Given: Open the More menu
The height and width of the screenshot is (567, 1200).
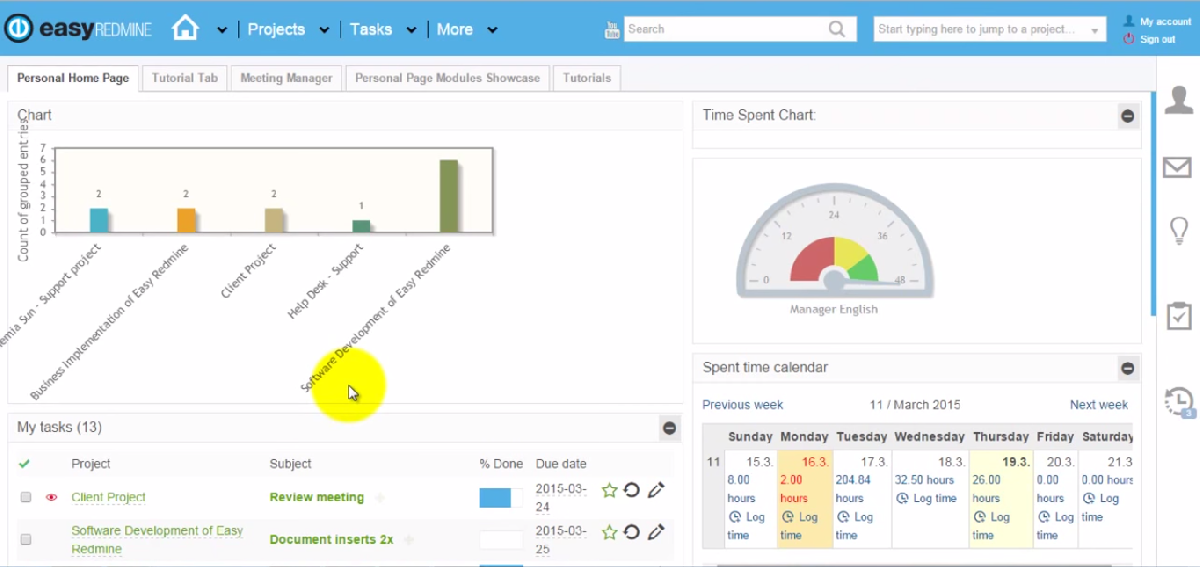Looking at the screenshot, I should click(455, 29).
